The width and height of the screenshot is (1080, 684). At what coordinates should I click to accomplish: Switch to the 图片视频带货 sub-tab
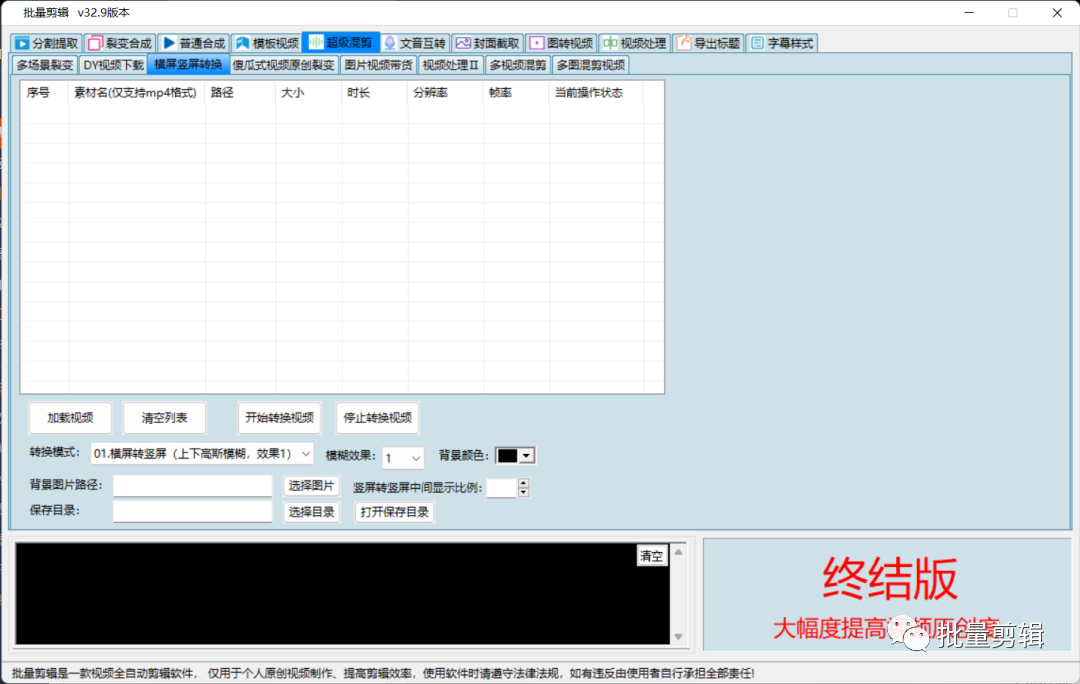click(378, 65)
